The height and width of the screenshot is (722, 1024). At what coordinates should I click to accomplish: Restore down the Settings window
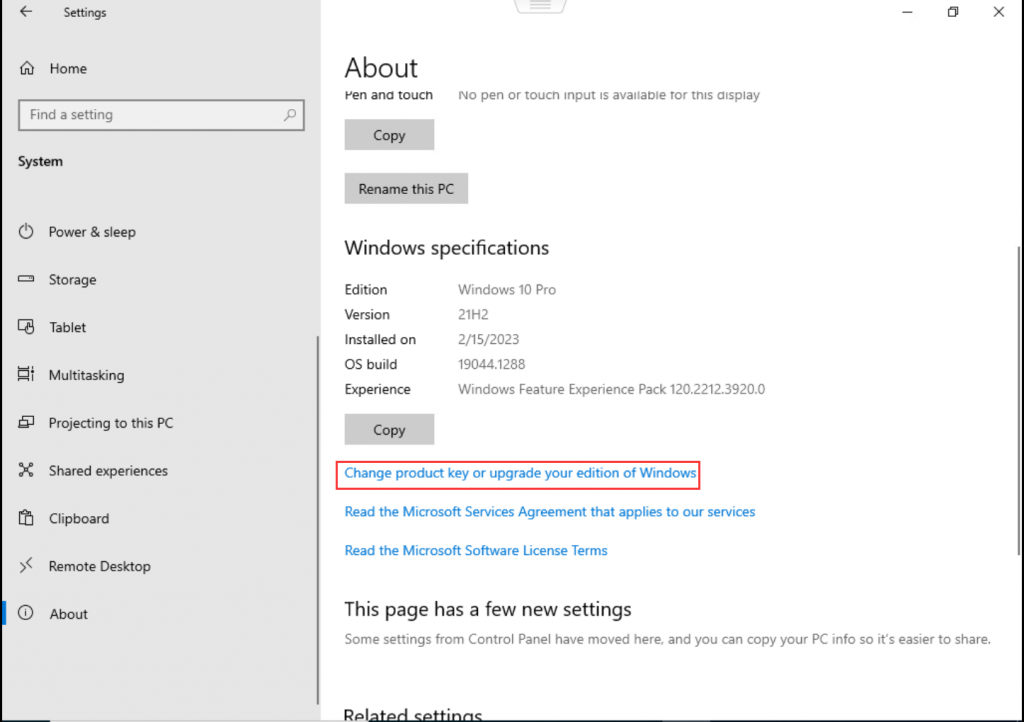click(x=953, y=12)
